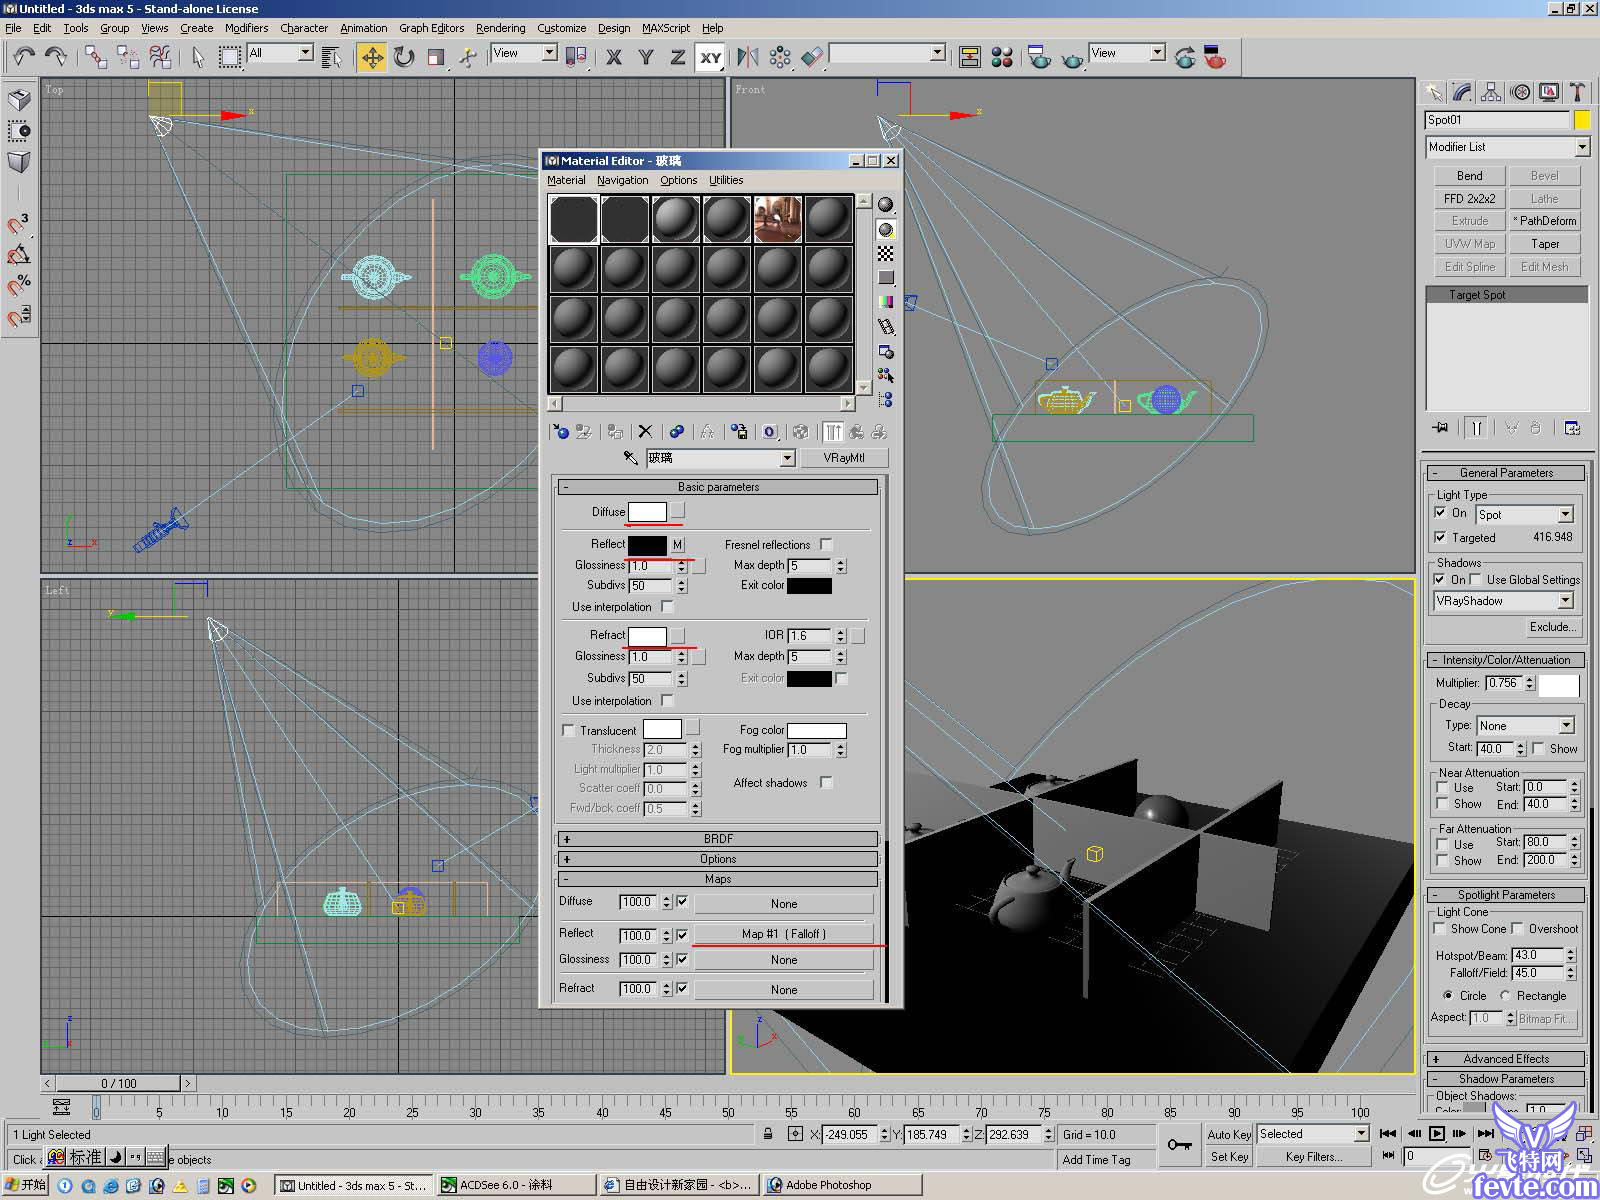Click the Diffuse color swatch

647,511
